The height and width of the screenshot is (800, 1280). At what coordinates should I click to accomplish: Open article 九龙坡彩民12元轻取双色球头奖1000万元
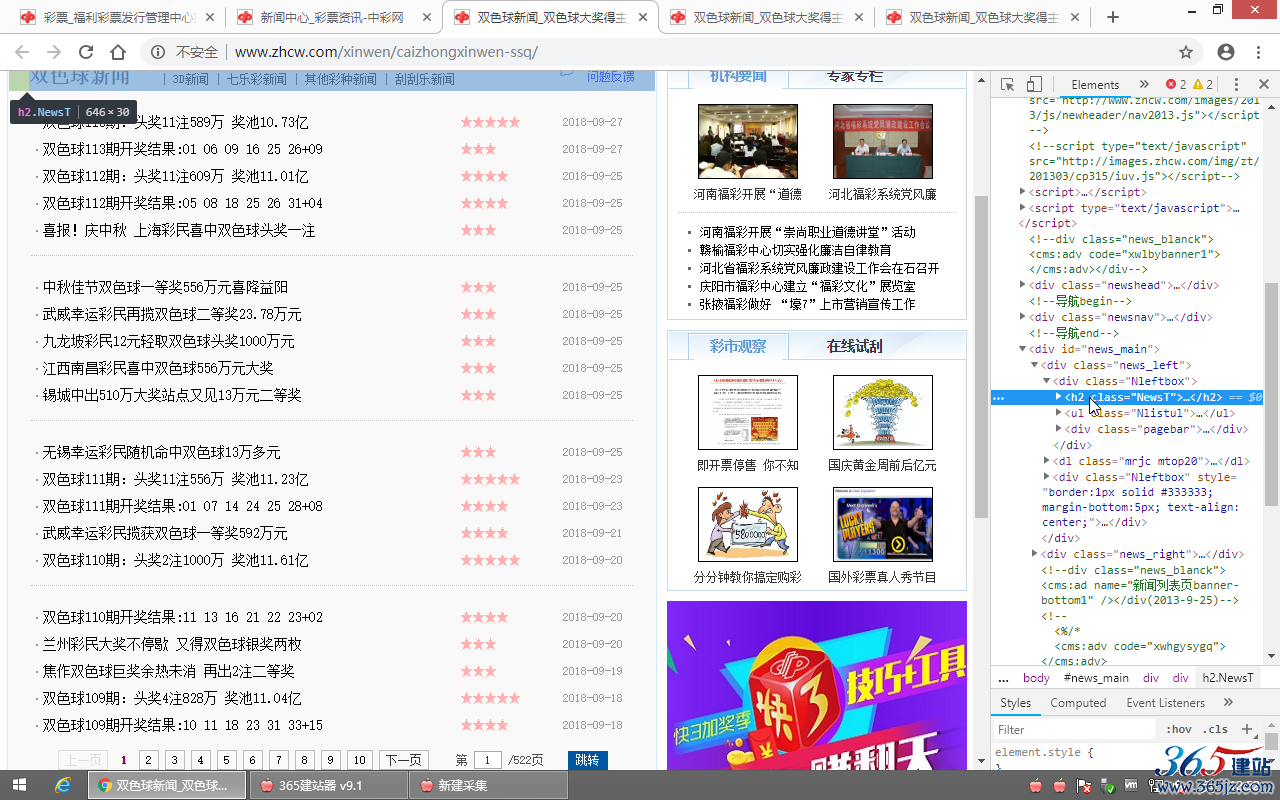click(168, 341)
